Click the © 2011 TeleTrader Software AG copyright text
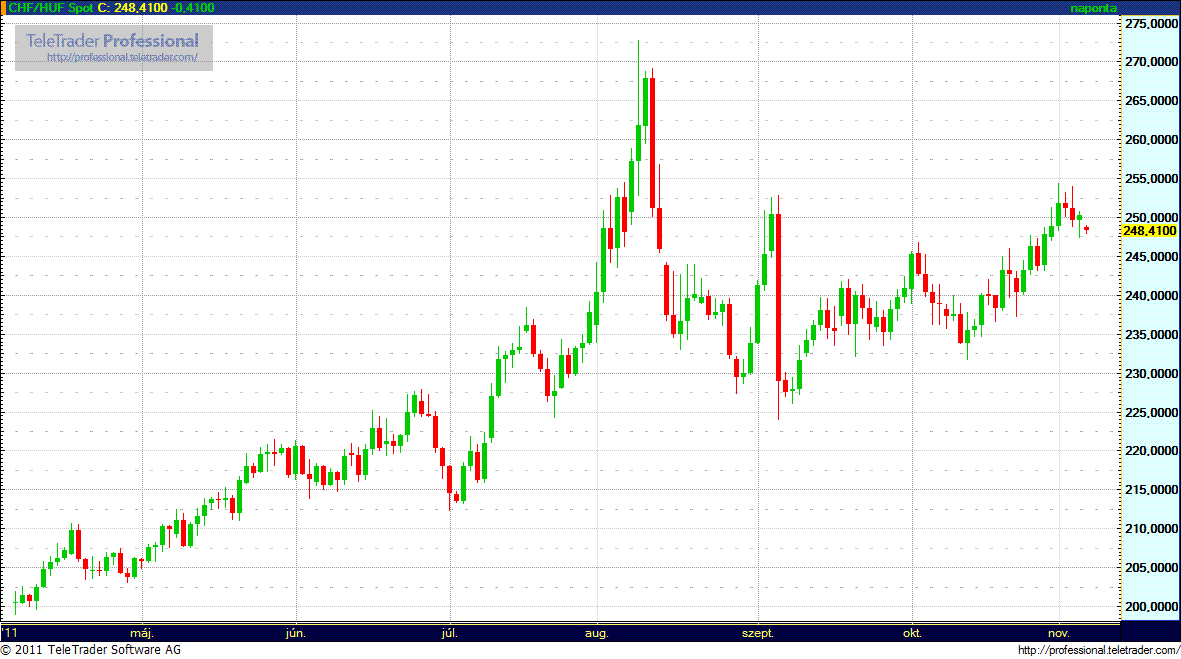Image resolution: width=1181 pixels, height=659 pixels. [91, 649]
